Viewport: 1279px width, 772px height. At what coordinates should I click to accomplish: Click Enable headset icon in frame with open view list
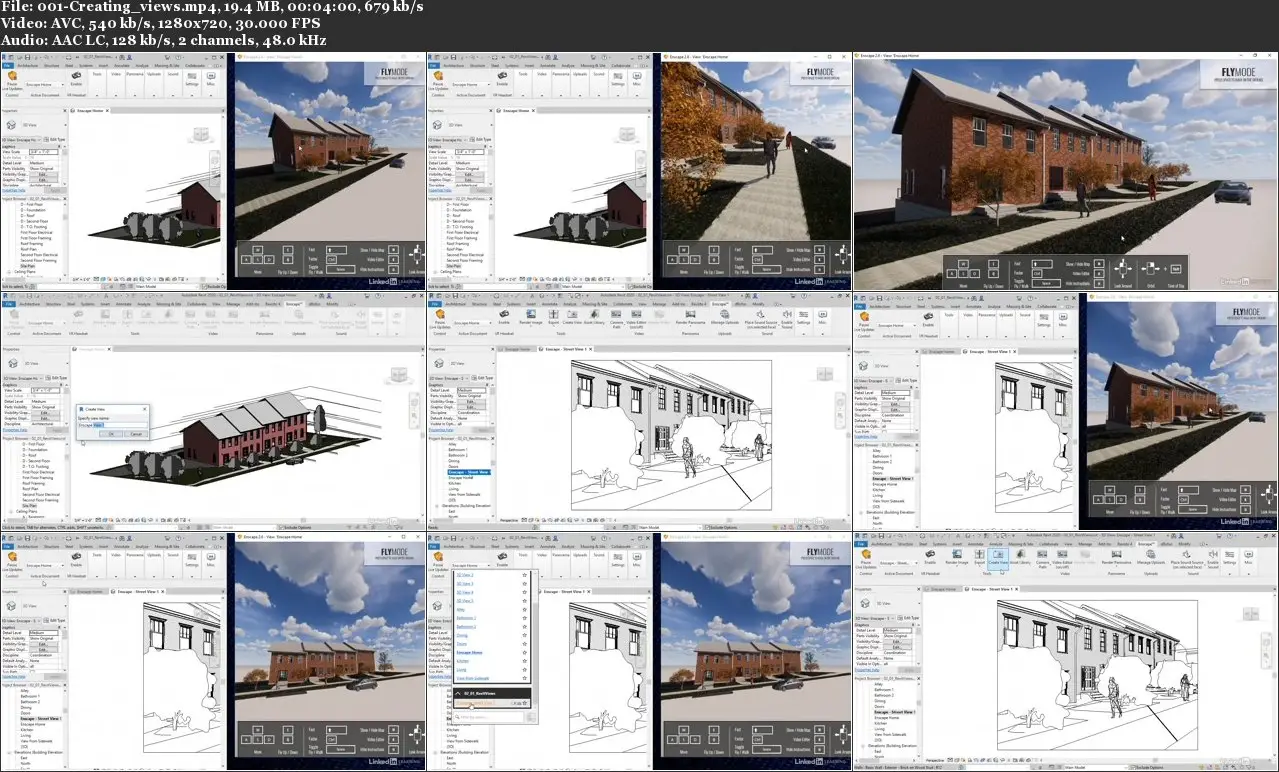[x=502, y=556]
